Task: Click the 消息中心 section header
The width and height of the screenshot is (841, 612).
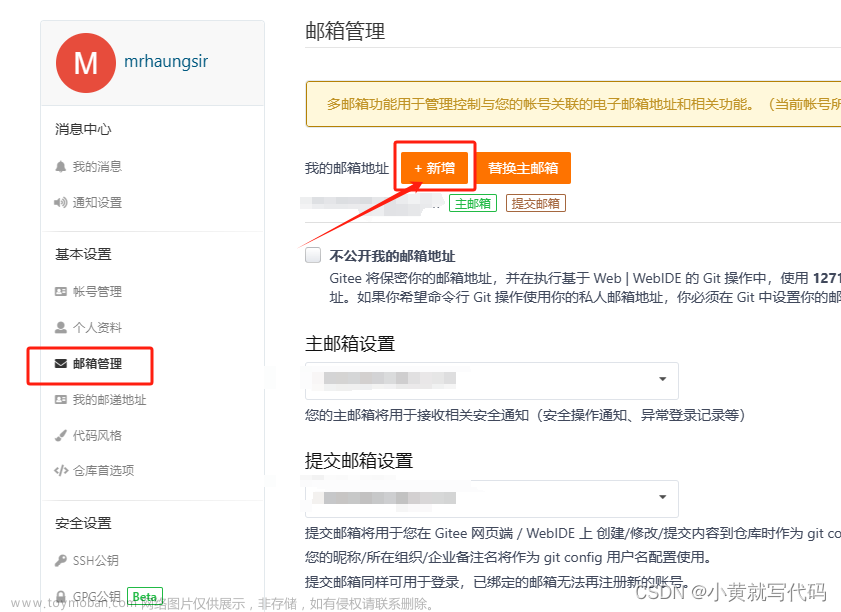Action: 83,129
